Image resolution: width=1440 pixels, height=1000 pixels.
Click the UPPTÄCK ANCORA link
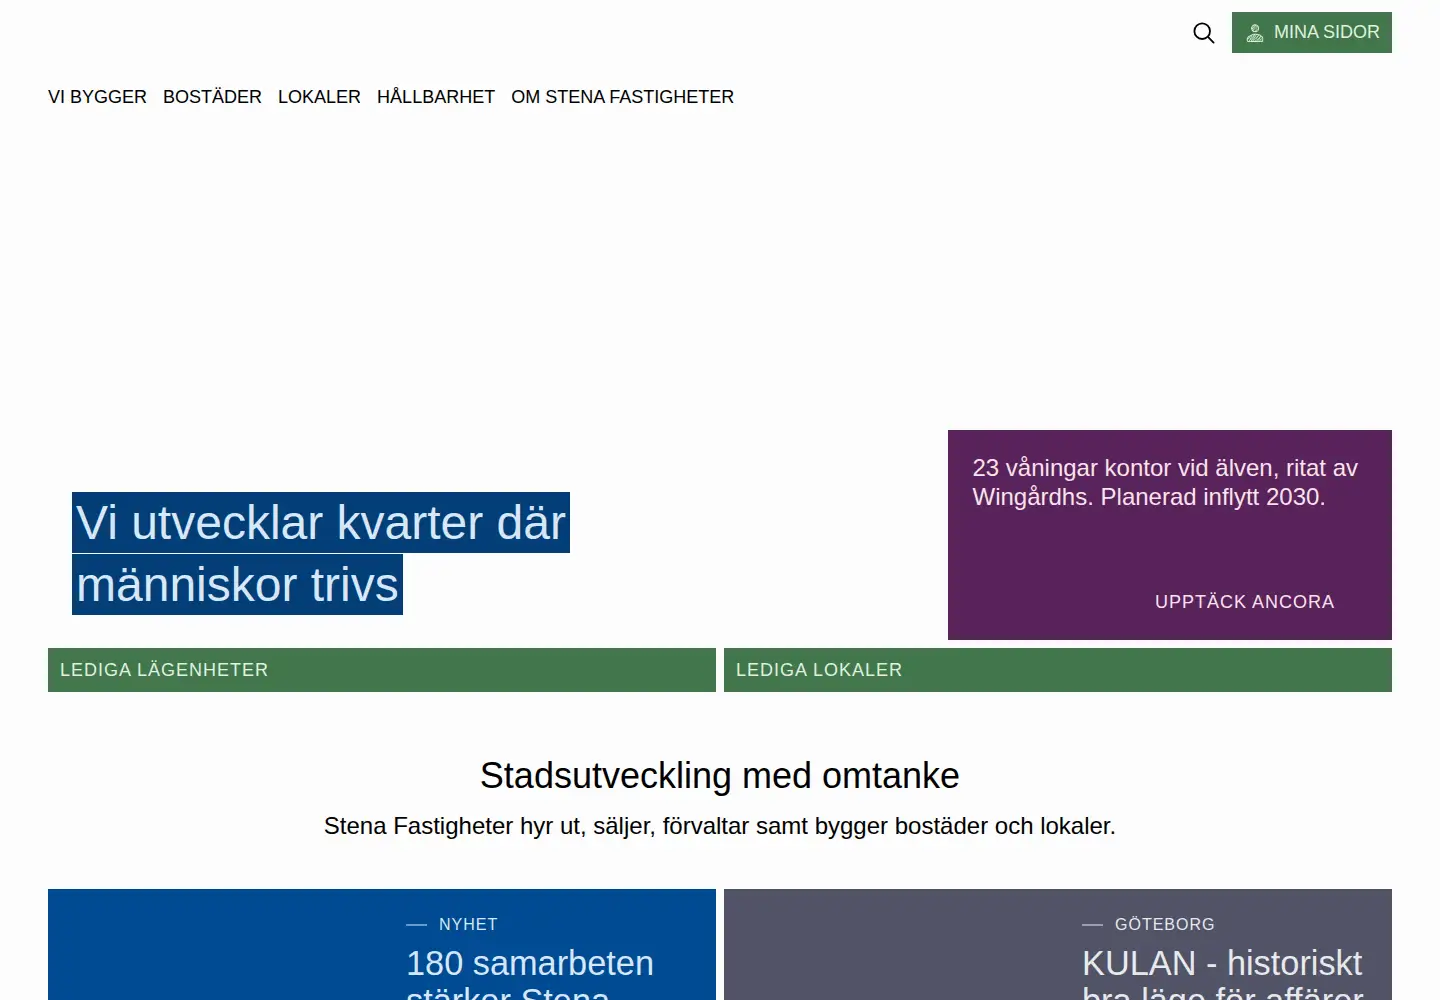pos(1244,602)
